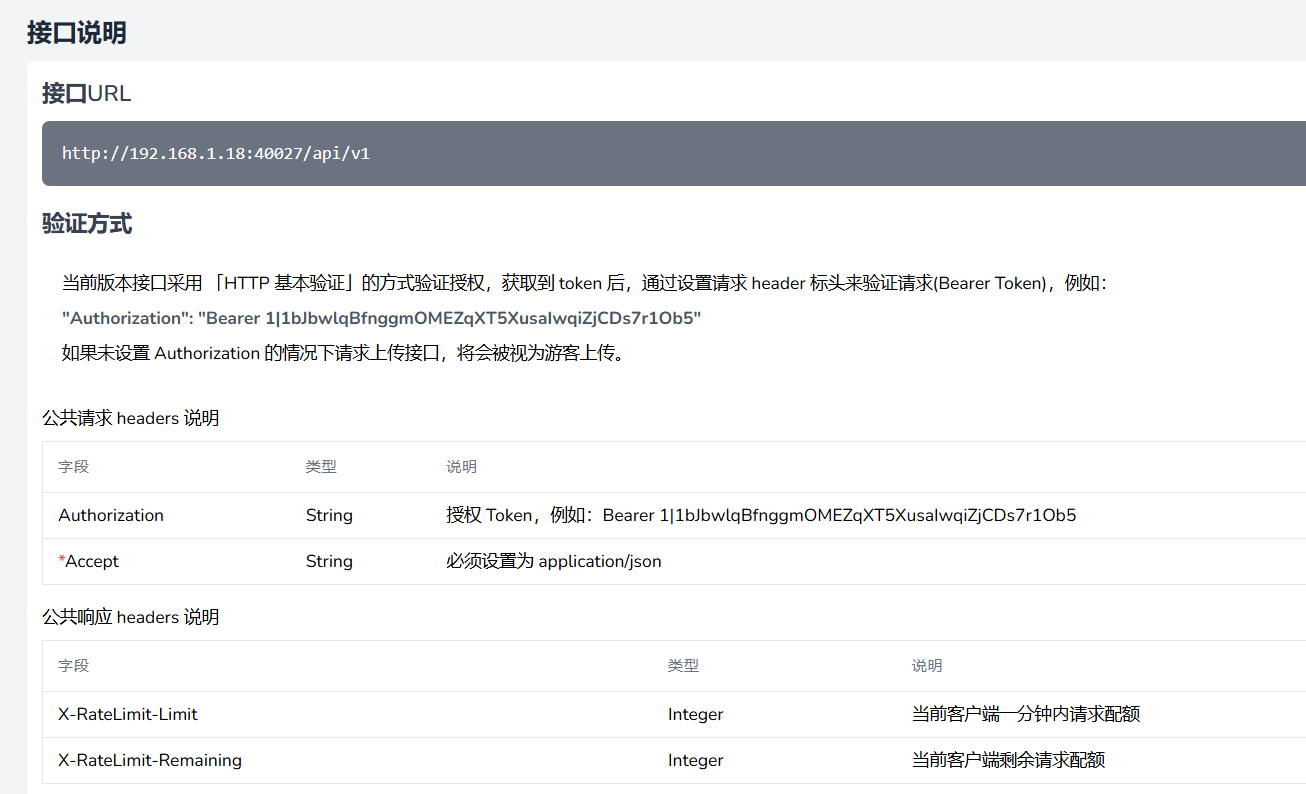Screen dimensions: 1306x794
Task: Click the 说明 header in response headers table
Action: pyautogui.click(x=927, y=666)
